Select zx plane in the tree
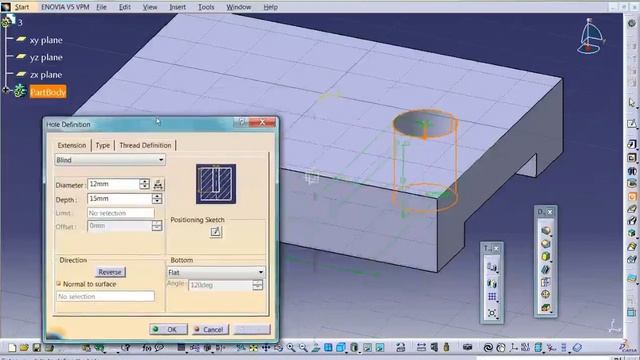 46,75
